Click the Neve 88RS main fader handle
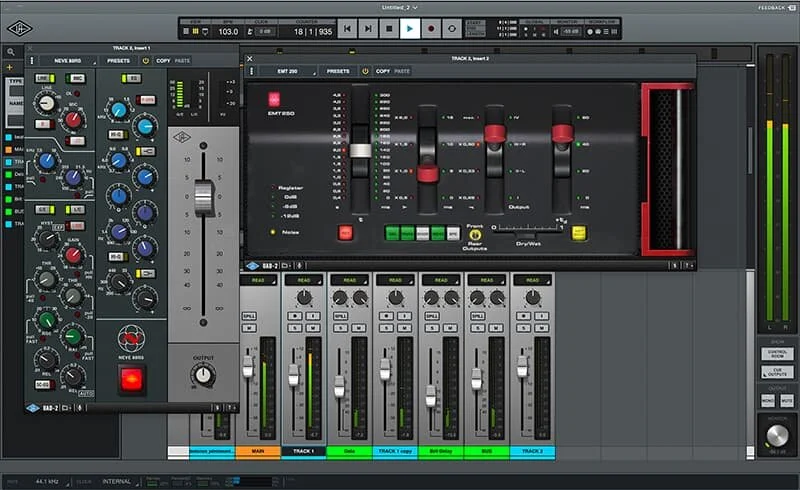The height and width of the screenshot is (490, 800). (x=203, y=198)
